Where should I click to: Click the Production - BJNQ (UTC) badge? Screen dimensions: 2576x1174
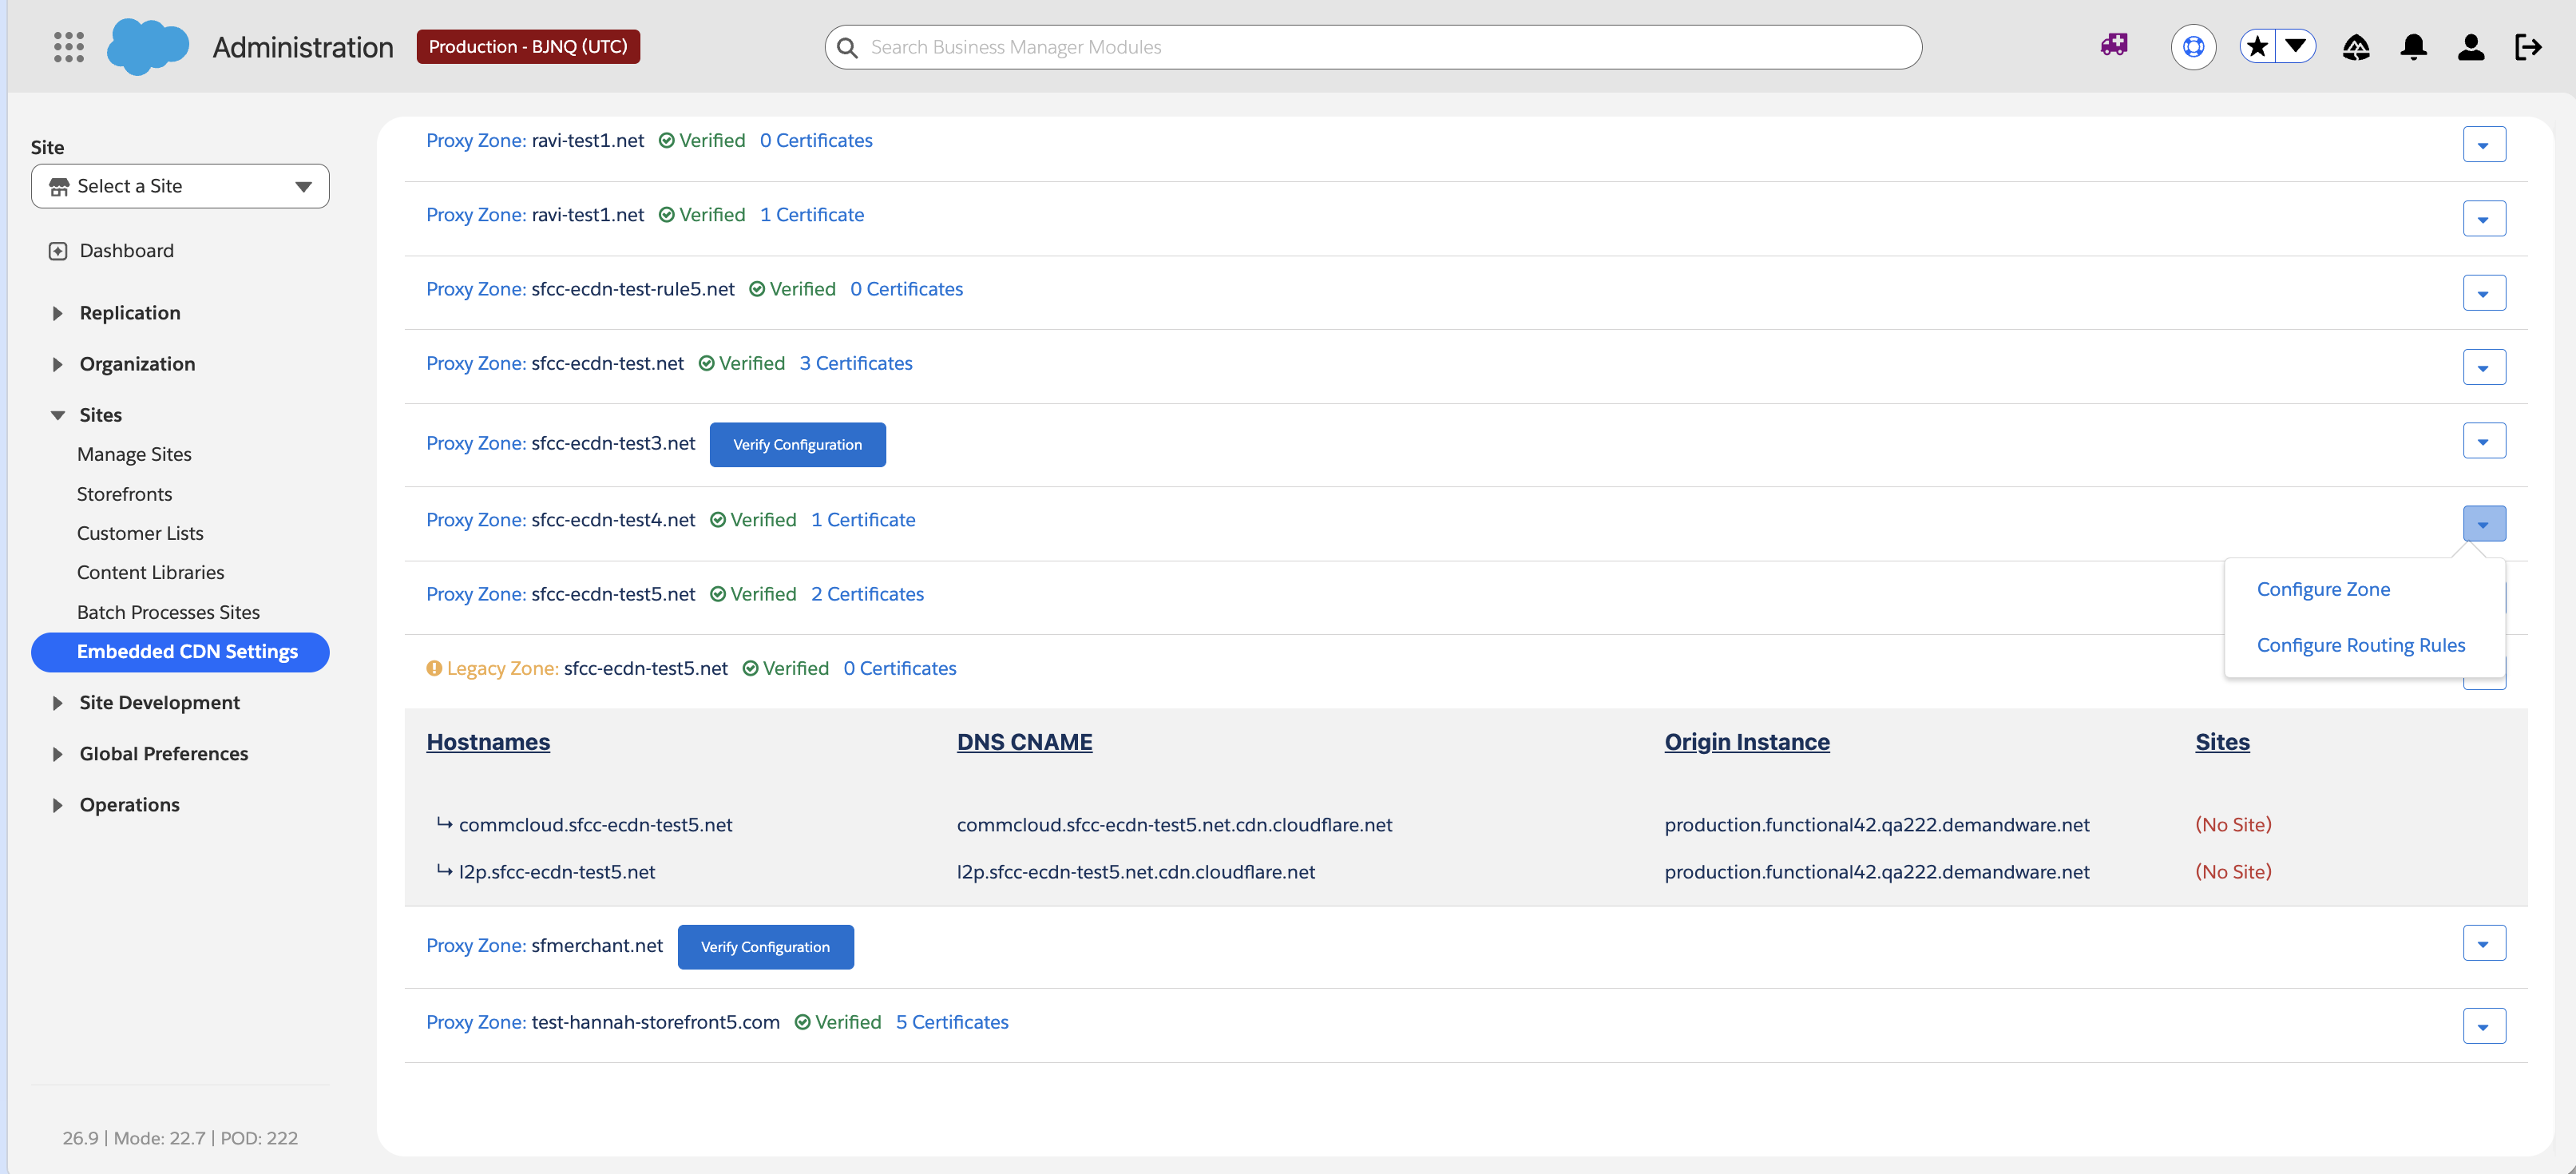tap(528, 46)
